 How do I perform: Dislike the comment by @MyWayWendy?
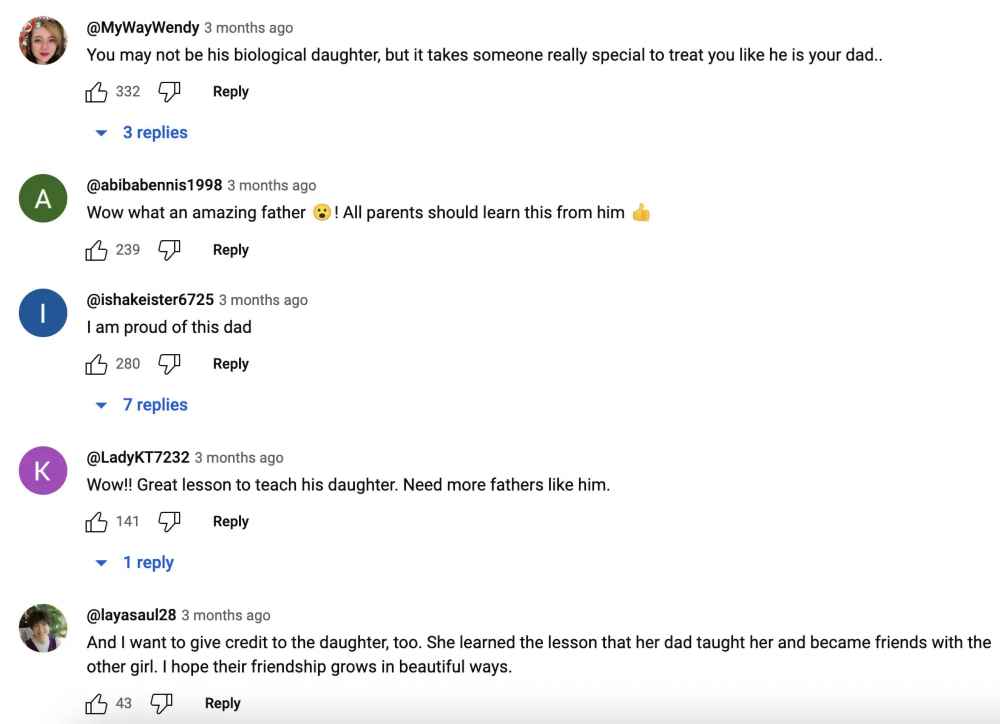coord(169,92)
